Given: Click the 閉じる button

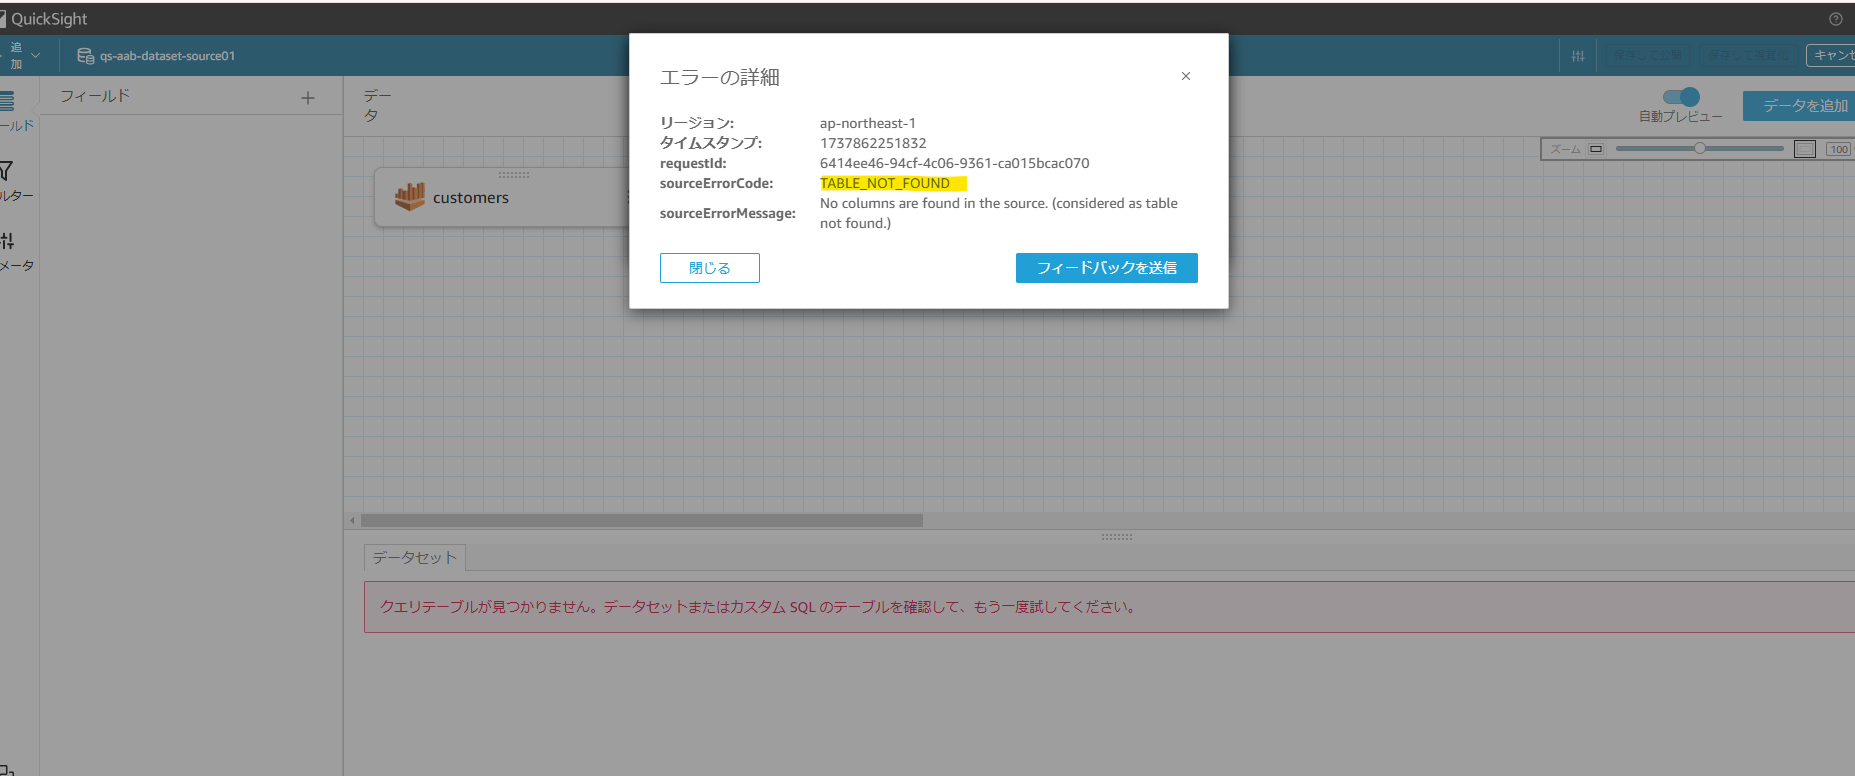Looking at the screenshot, I should point(710,268).
